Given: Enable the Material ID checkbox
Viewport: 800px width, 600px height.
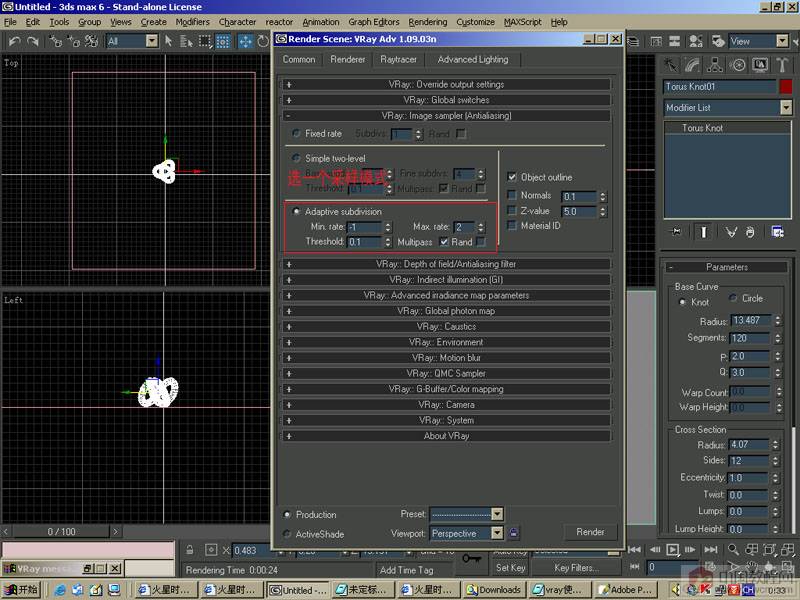Looking at the screenshot, I should tap(512, 225).
